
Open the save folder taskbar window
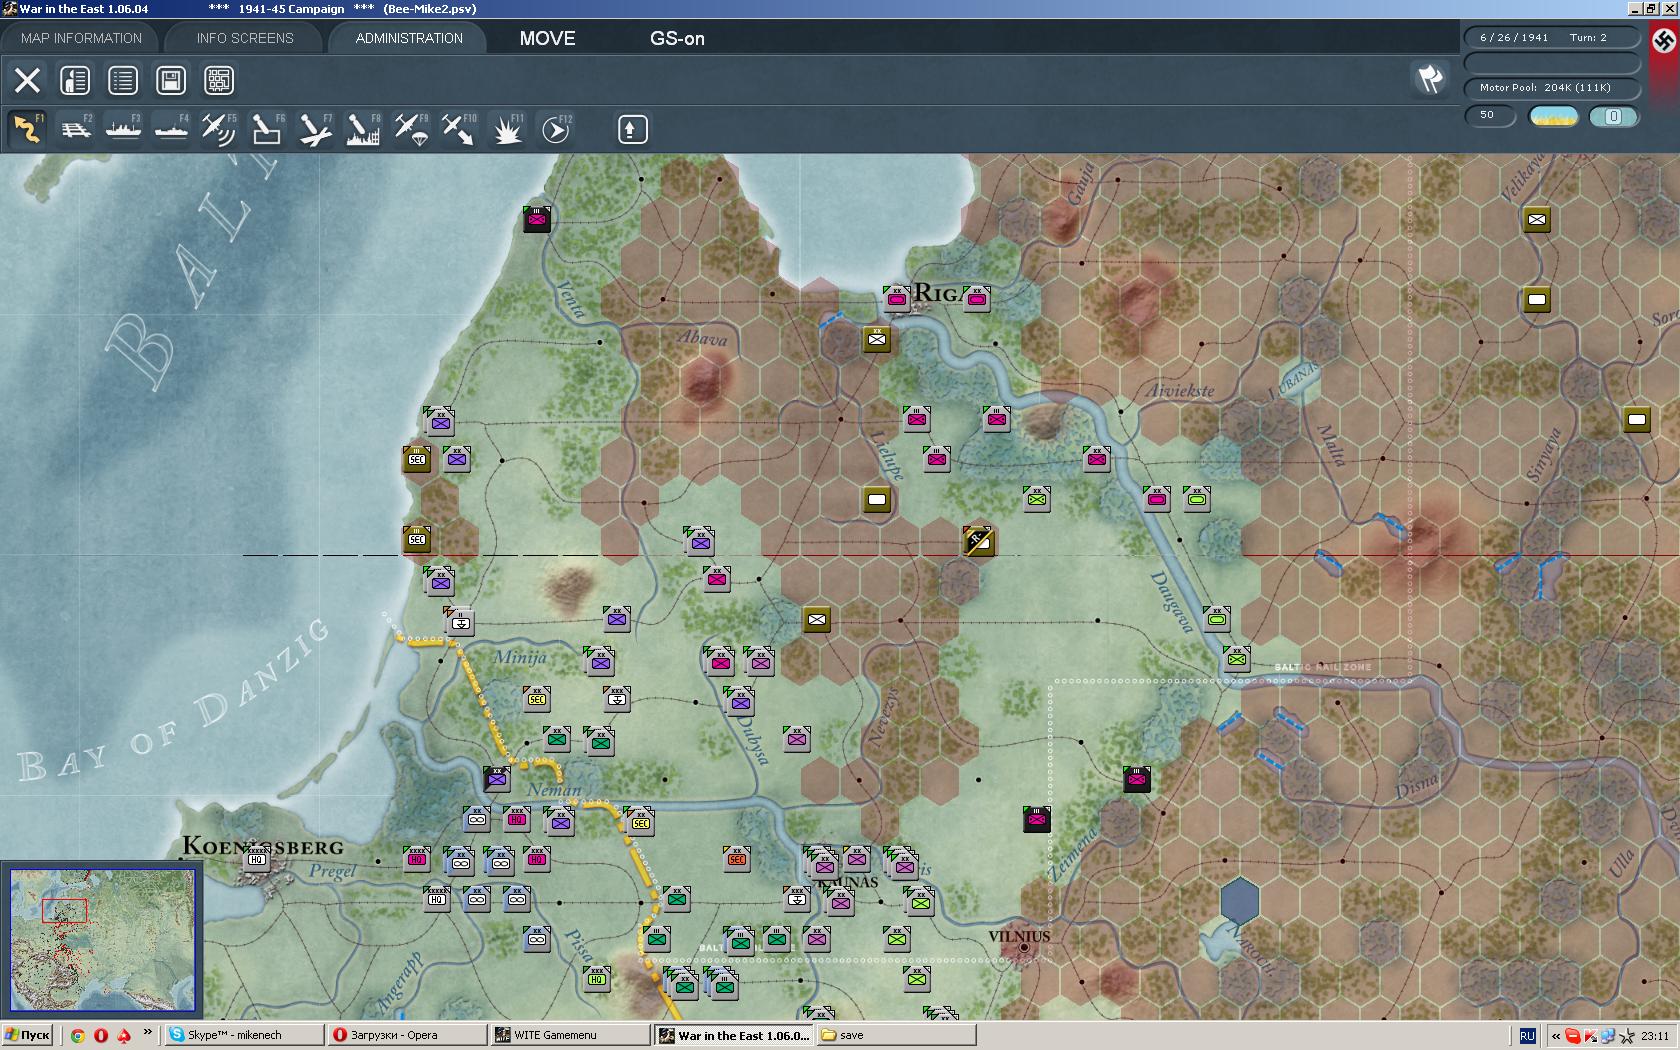(896, 1035)
